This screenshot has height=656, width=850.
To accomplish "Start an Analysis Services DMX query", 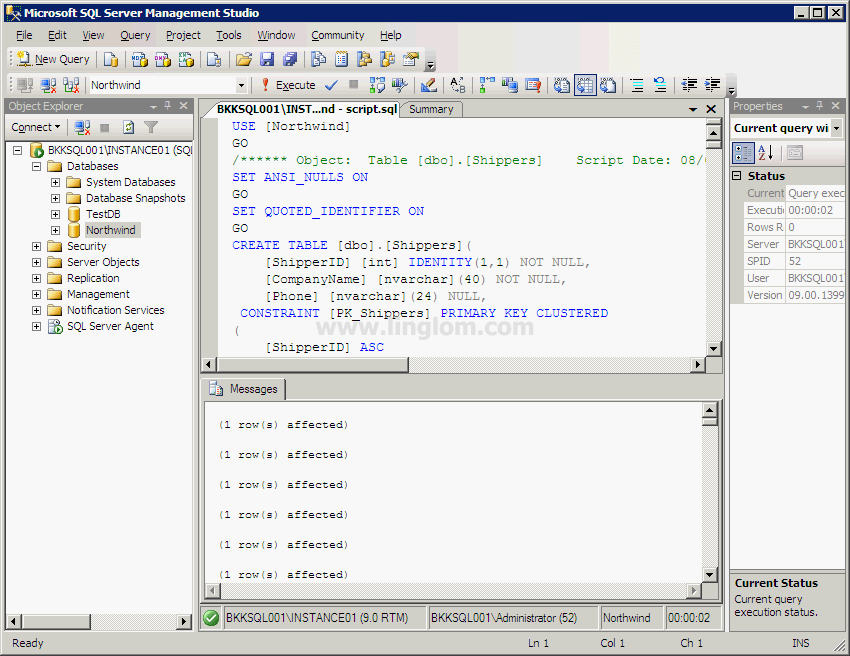I will 163,59.
